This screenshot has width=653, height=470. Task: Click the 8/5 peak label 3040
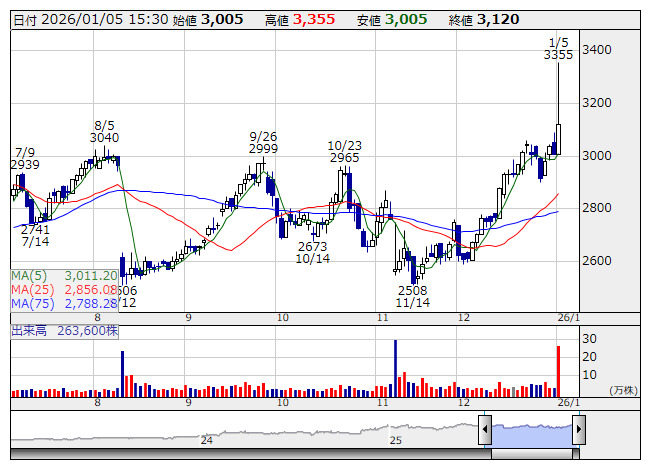pyautogui.click(x=104, y=138)
